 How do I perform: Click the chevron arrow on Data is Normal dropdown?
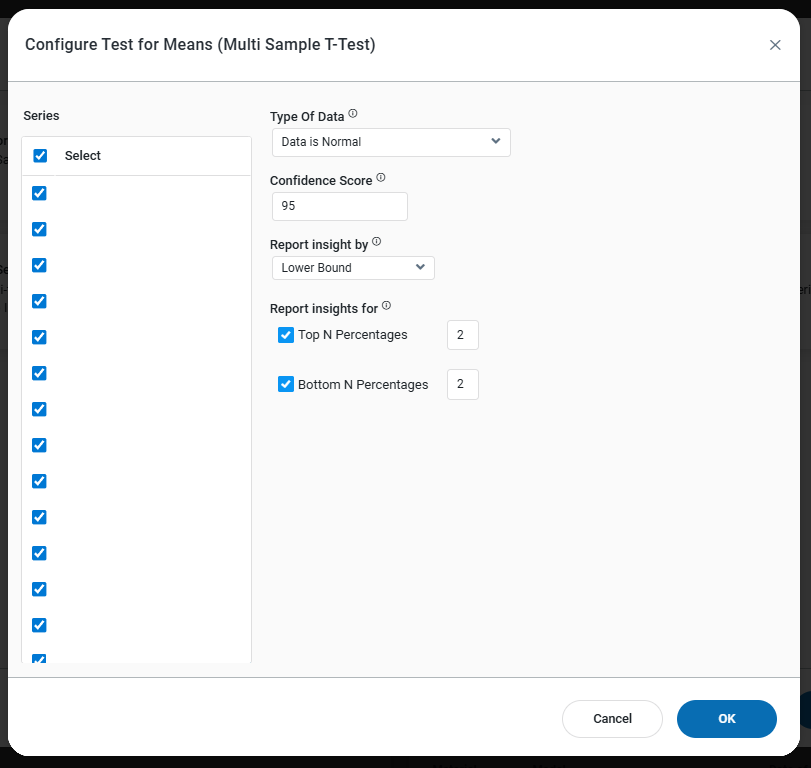point(496,141)
